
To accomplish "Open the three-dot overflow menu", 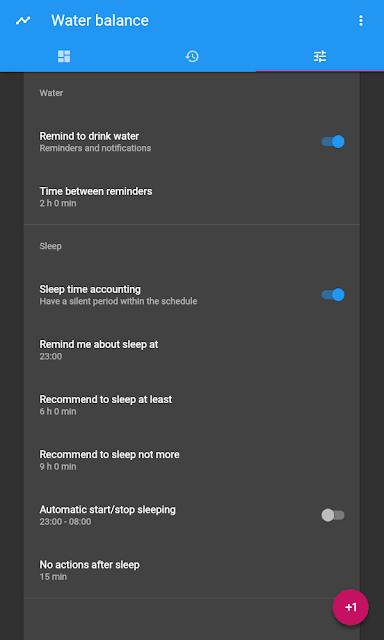I will [x=360, y=20].
